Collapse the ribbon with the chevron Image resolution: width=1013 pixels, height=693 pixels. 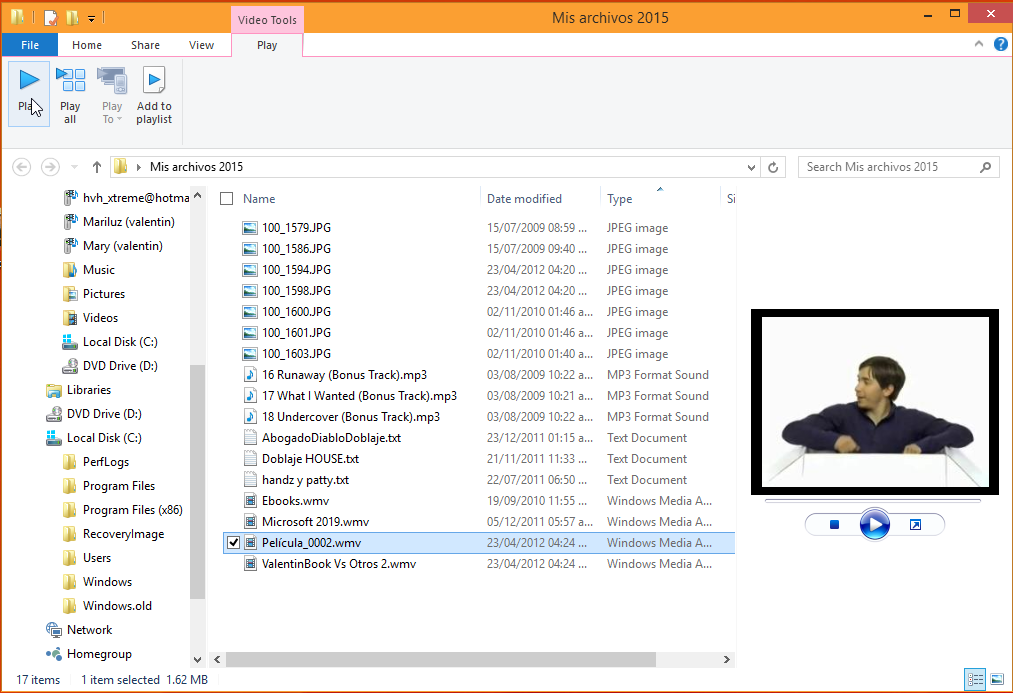click(x=980, y=45)
